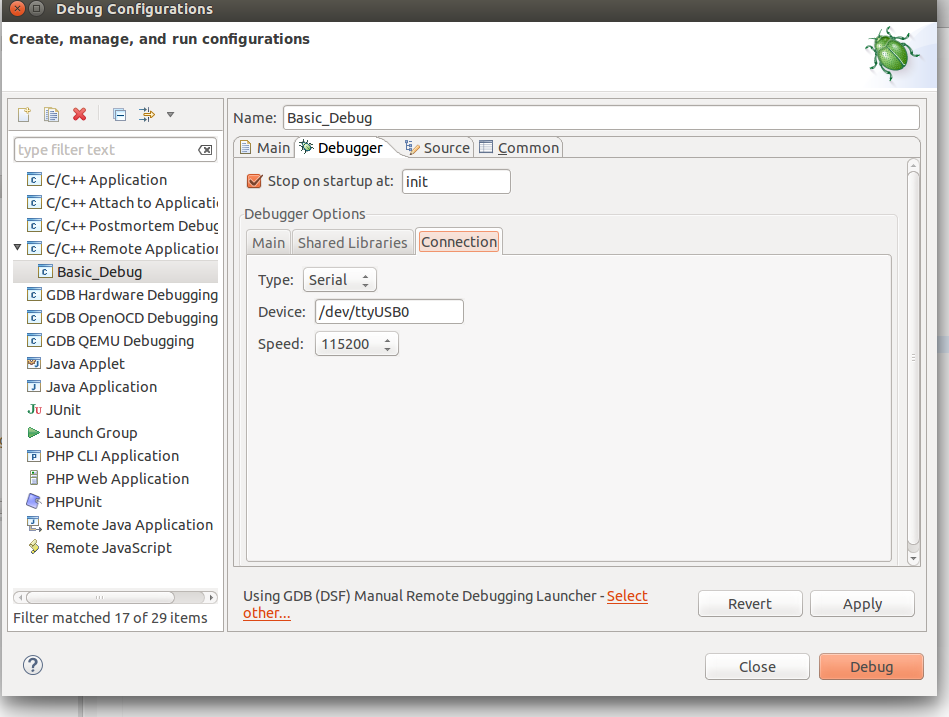The width and height of the screenshot is (949, 717).
Task: Open help with question mark icon
Action: coord(33,665)
